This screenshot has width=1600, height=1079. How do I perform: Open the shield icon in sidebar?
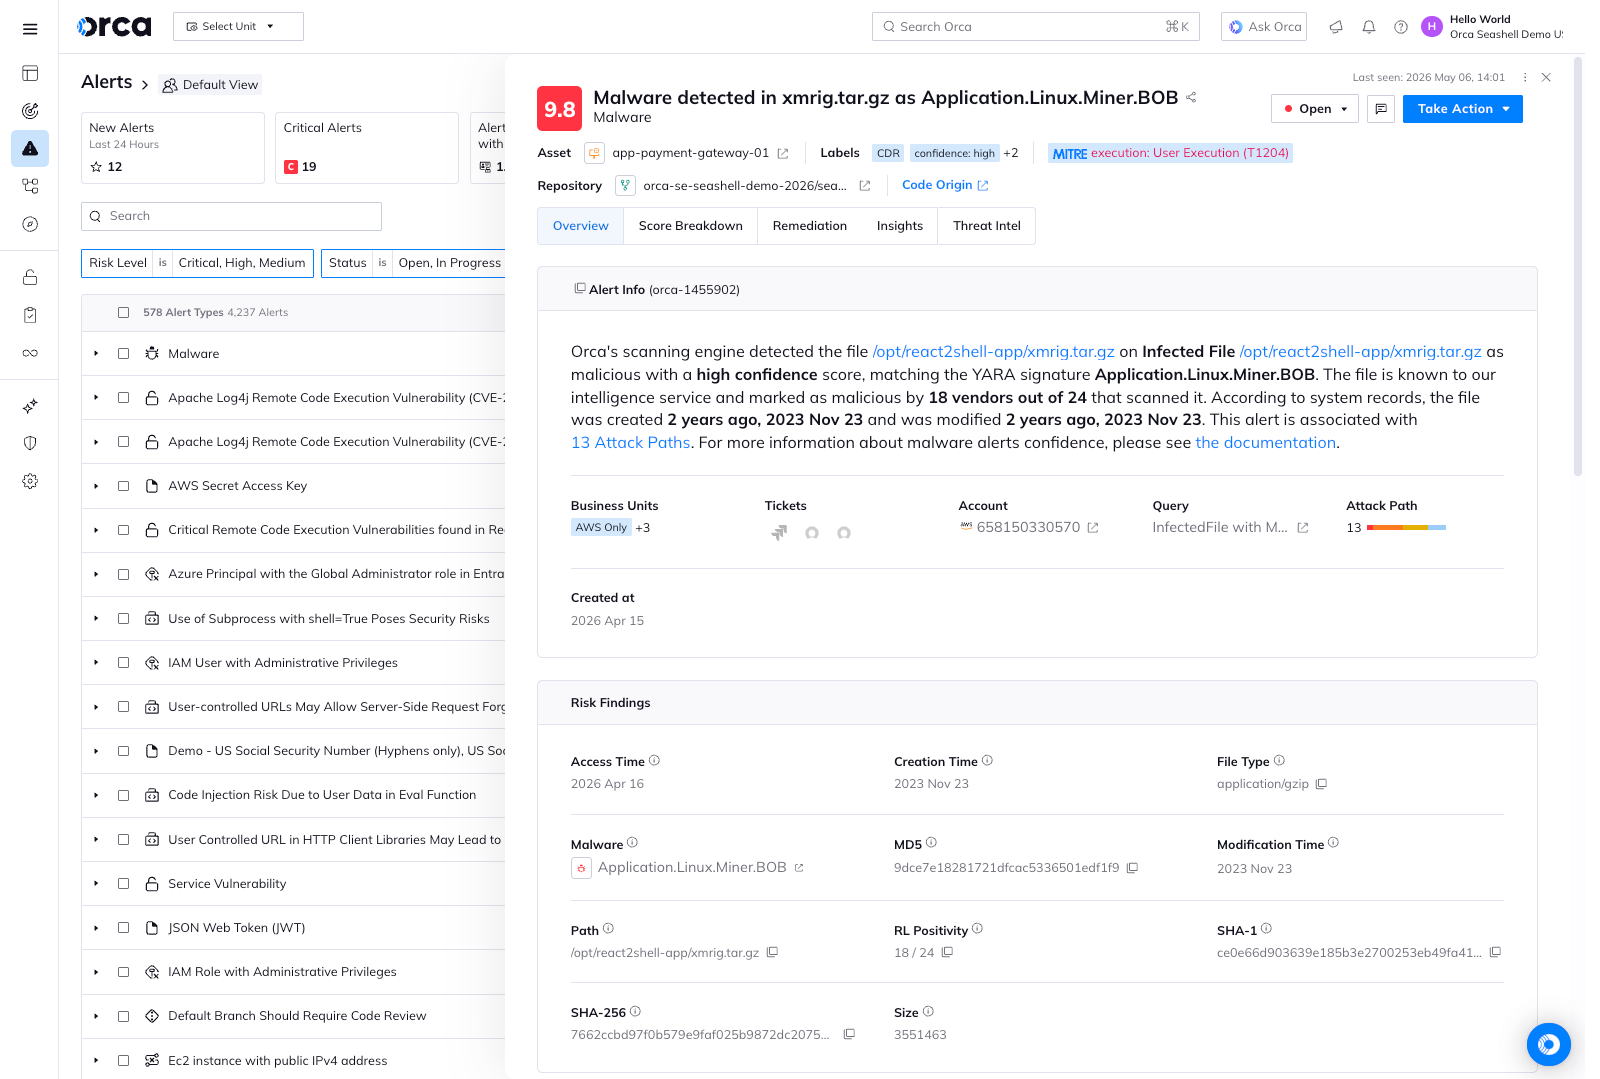(30, 443)
